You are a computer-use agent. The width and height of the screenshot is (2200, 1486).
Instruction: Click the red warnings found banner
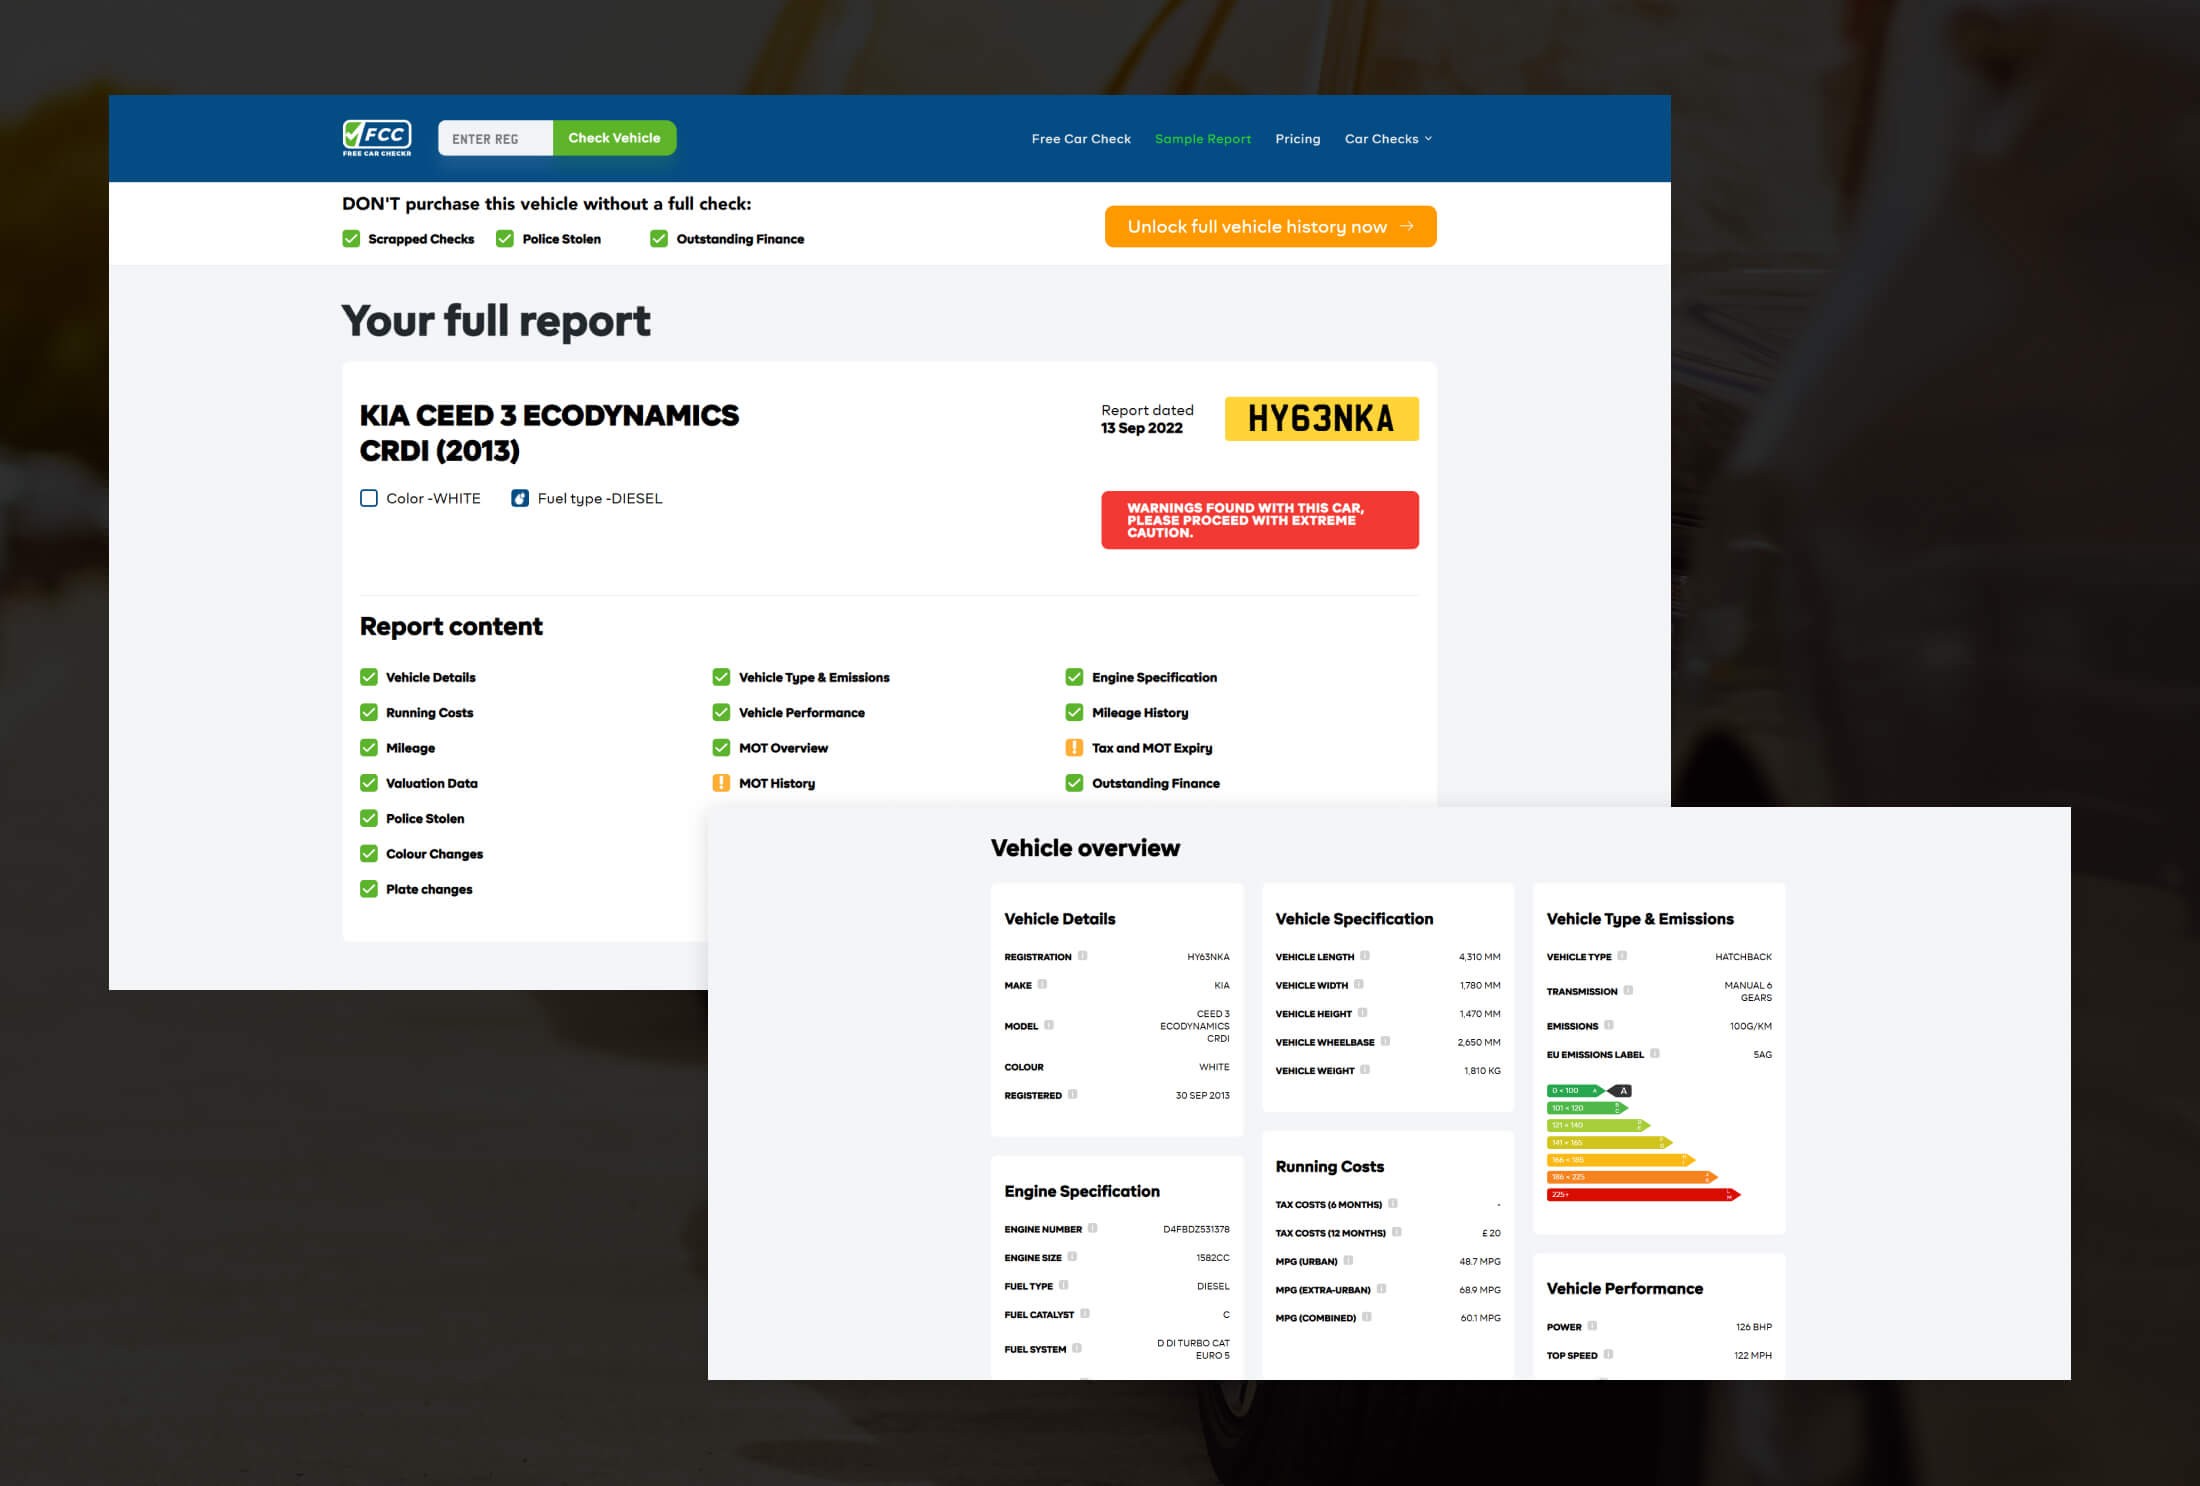(1260, 520)
